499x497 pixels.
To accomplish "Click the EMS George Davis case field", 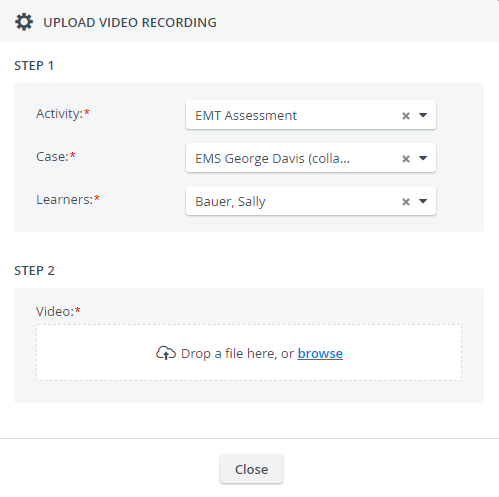I will pyautogui.click(x=311, y=158).
